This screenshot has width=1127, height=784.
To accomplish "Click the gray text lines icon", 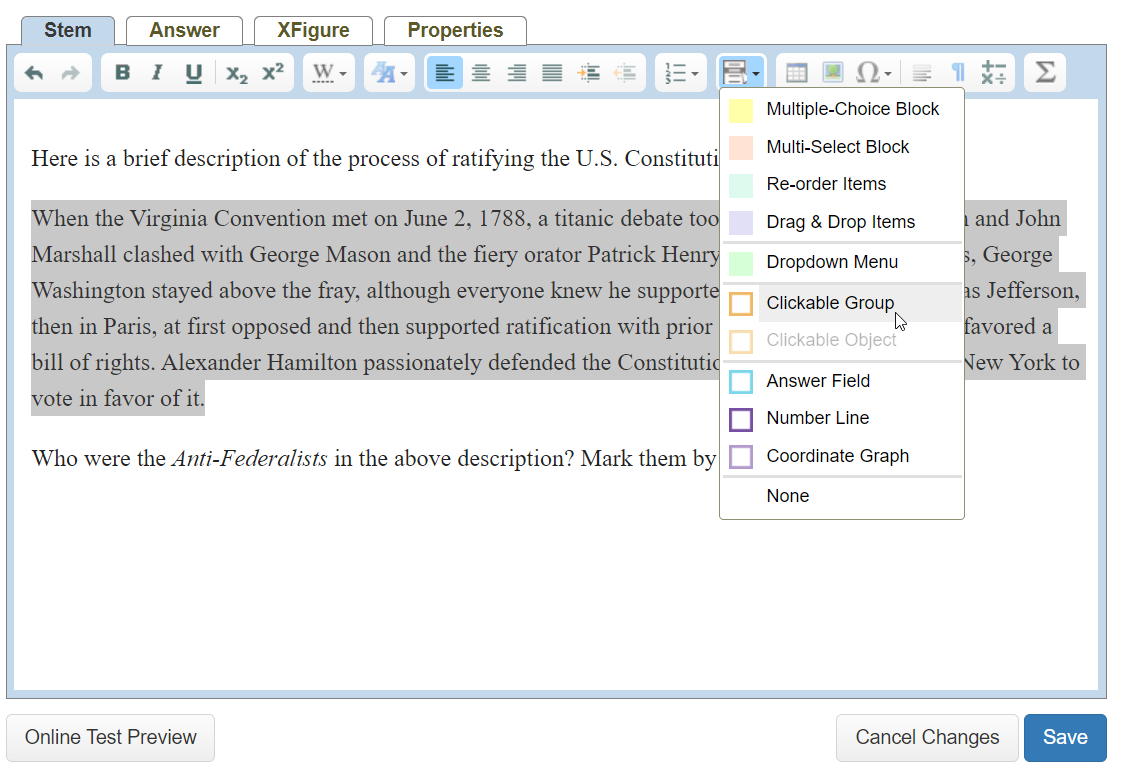I will (x=921, y=73).
